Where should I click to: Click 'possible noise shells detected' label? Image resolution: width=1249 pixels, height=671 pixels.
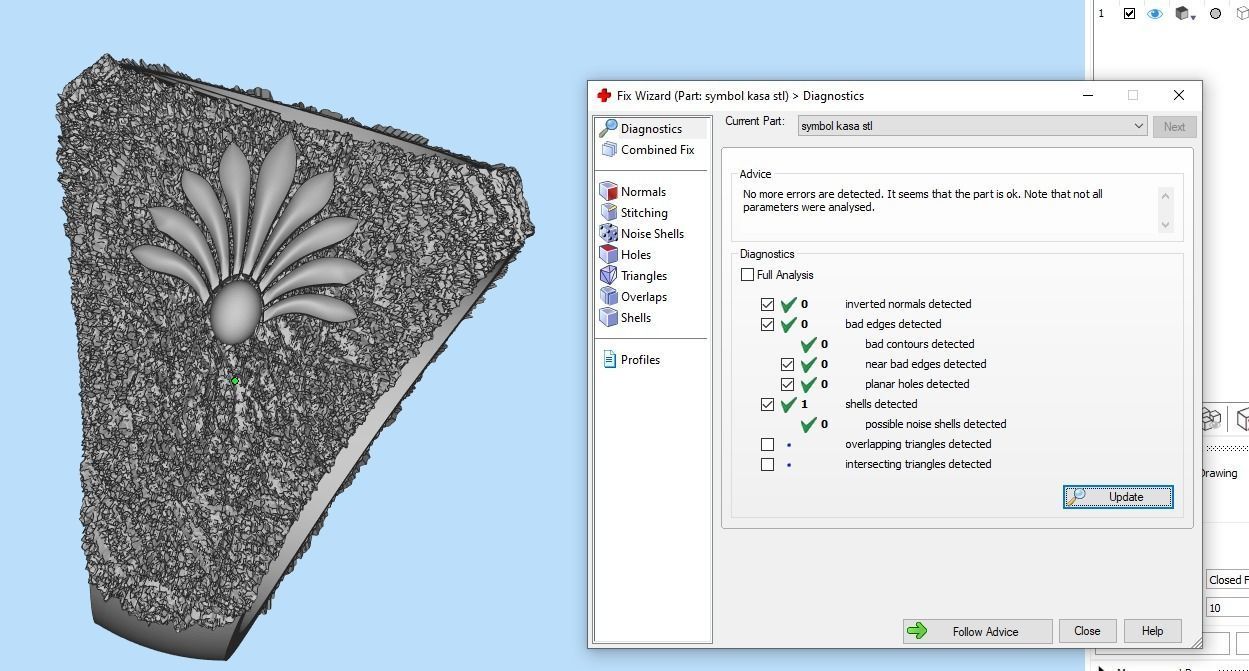(x=935, y=424)
